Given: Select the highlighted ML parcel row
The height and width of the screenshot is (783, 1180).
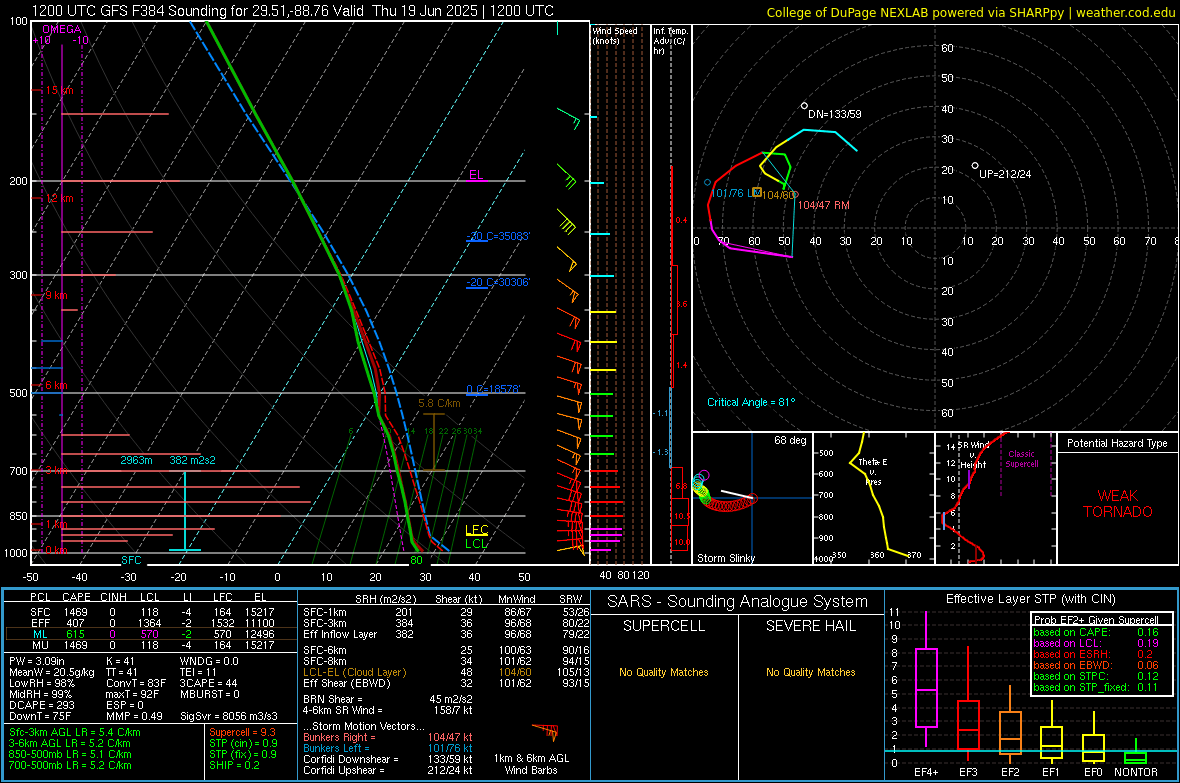Looking at the screenshot, I should tap(151, 634).
